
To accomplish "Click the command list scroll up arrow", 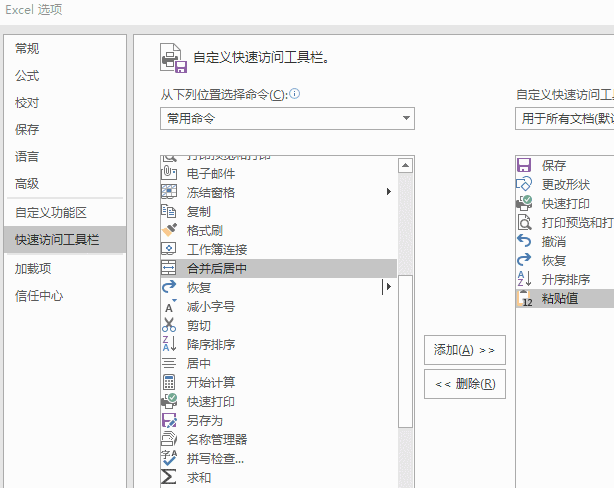I will 405,166.
